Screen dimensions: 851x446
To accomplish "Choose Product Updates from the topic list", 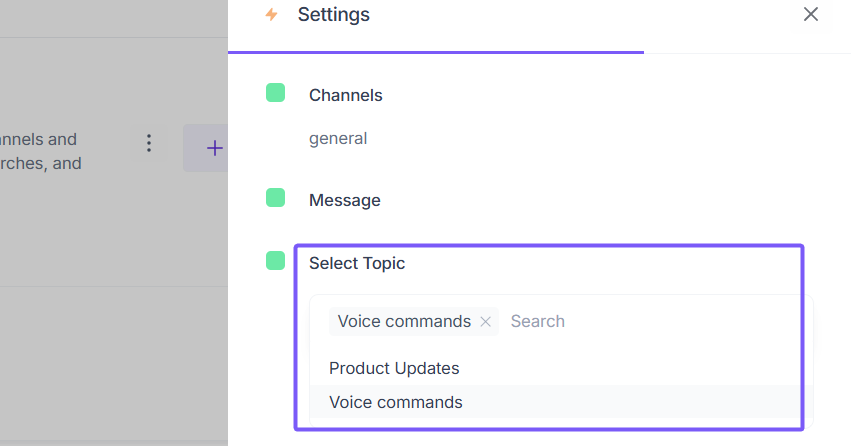I will [x=394, y=368].
